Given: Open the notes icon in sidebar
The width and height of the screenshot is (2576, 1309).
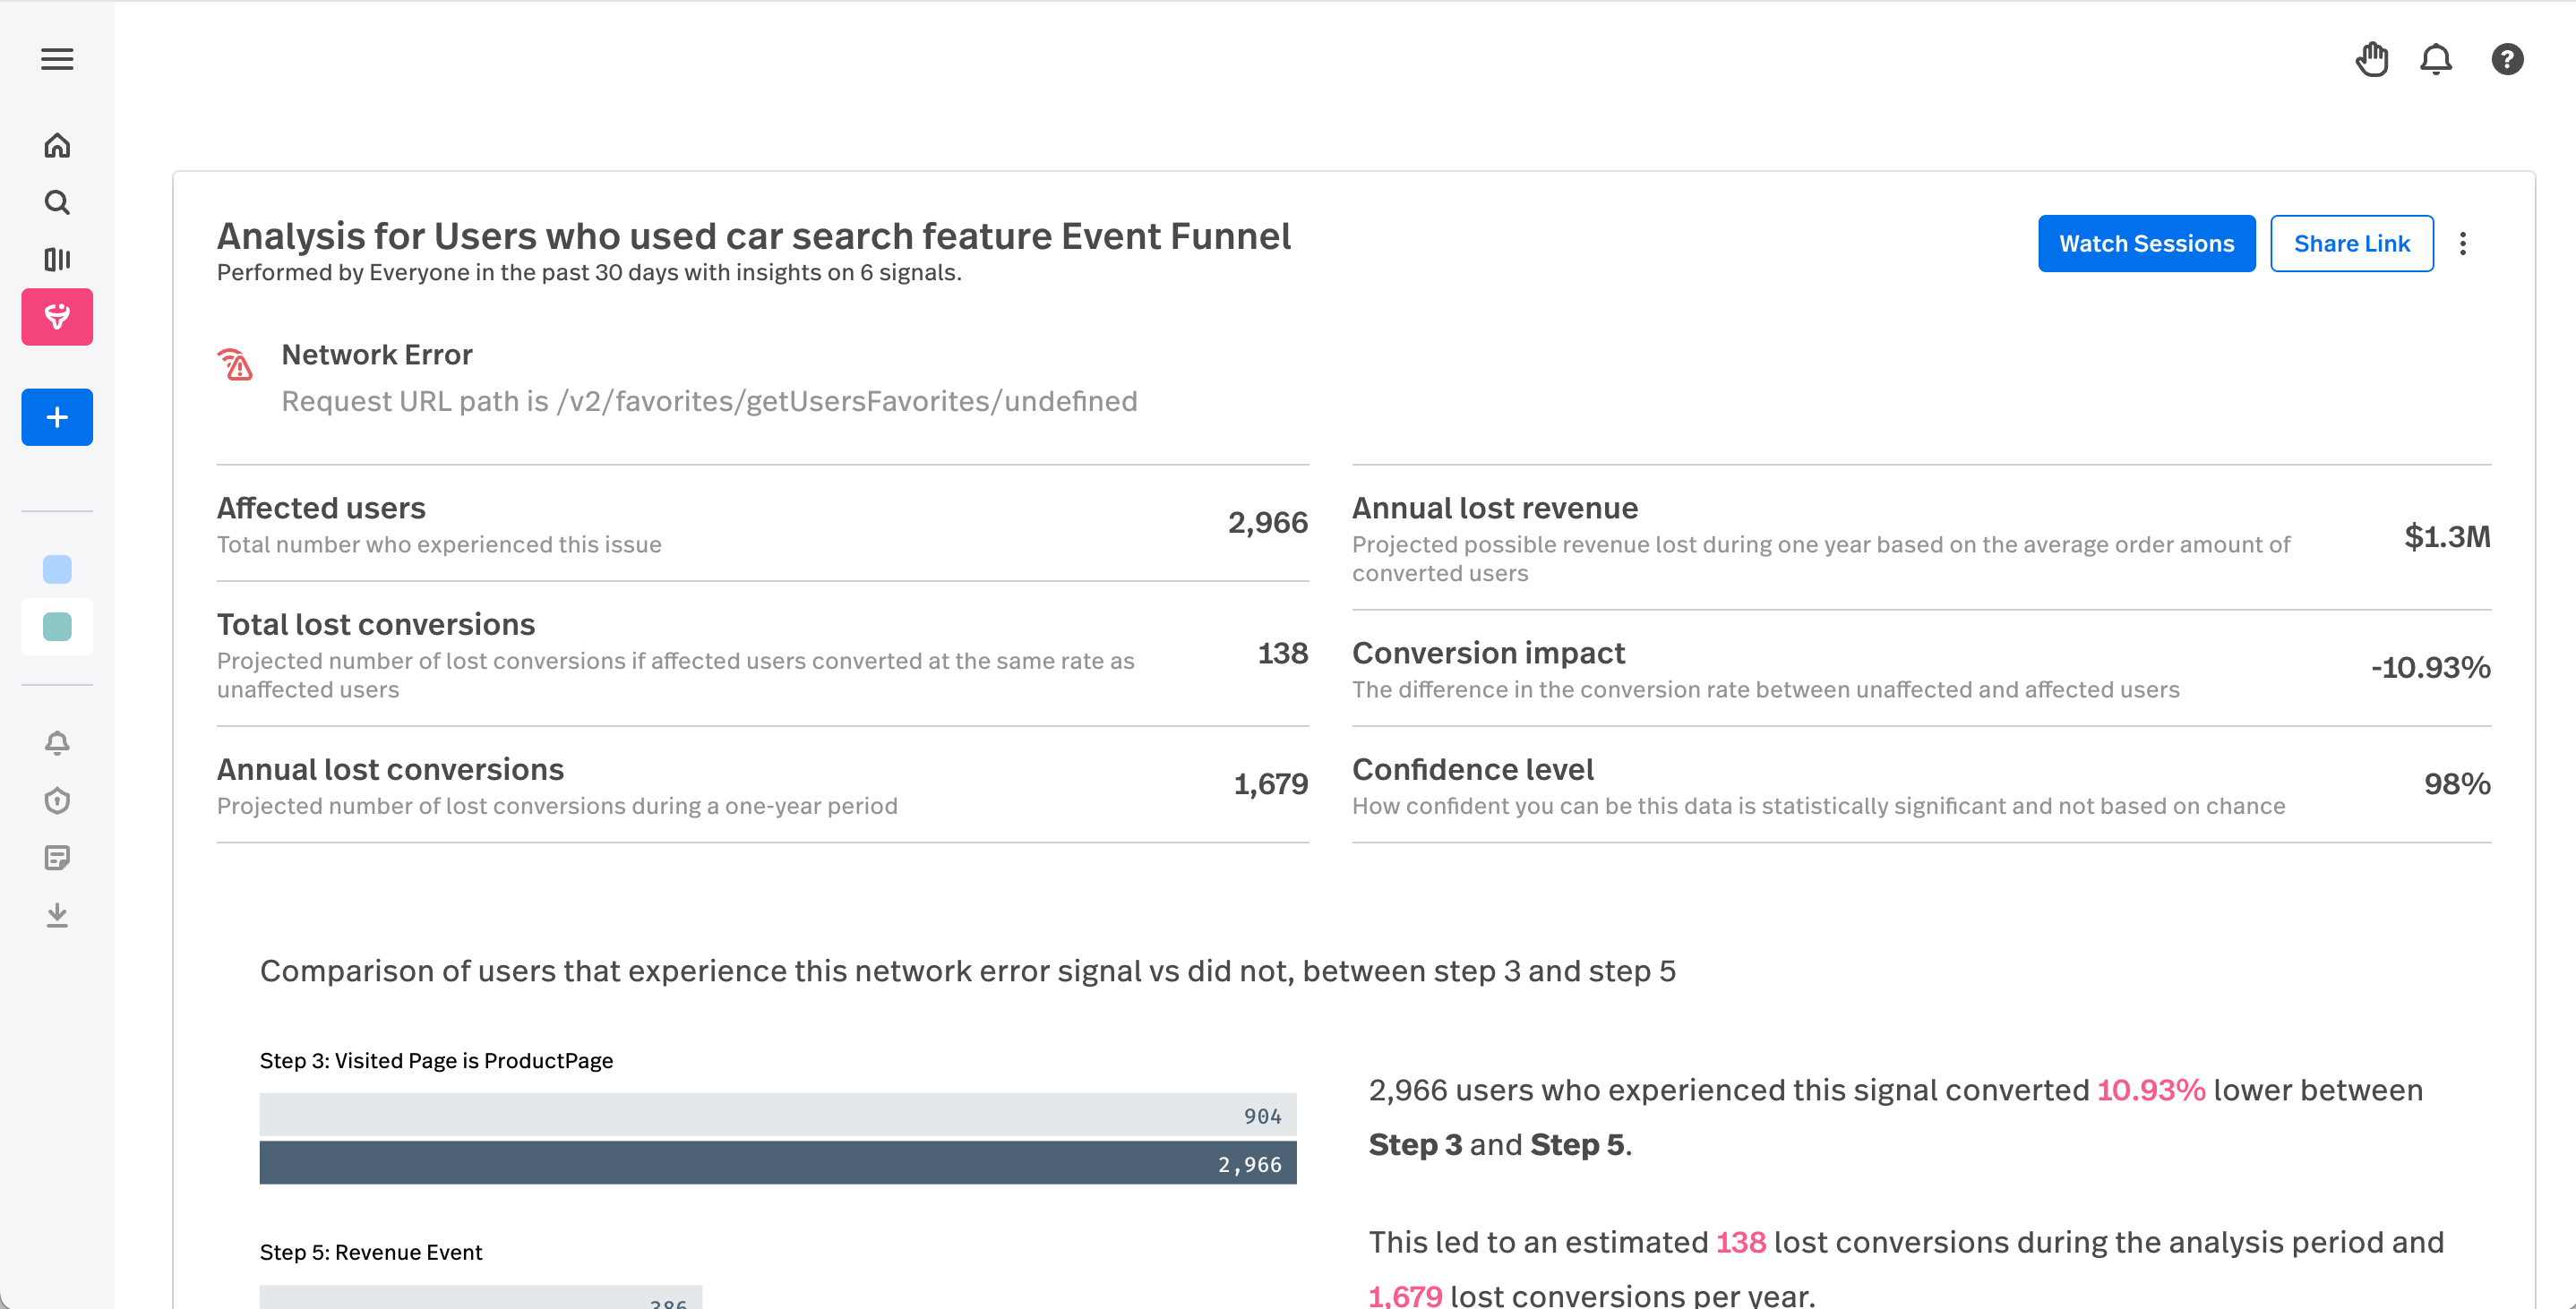Looking at the screenshot, I should 57,858.
